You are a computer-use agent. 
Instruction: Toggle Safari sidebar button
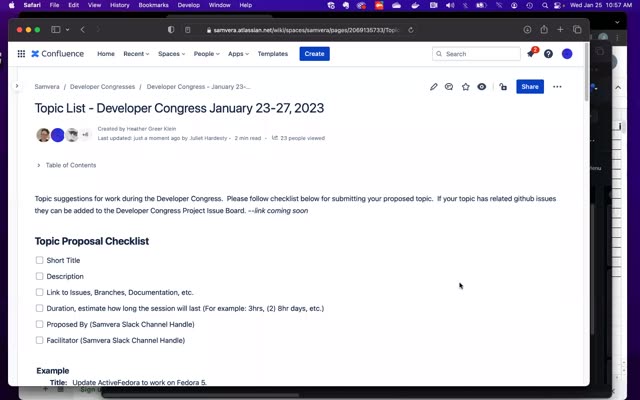pyautogui.click(x=56, y=29)
